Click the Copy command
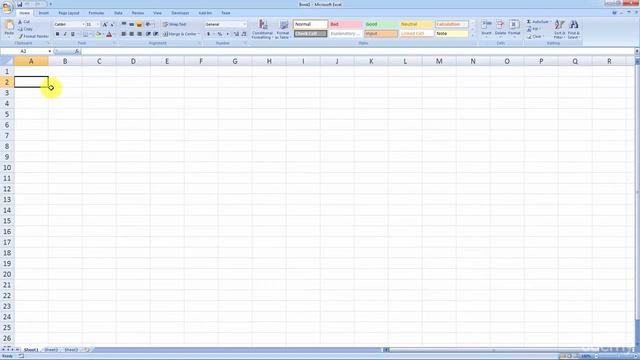 coord(25,29)
